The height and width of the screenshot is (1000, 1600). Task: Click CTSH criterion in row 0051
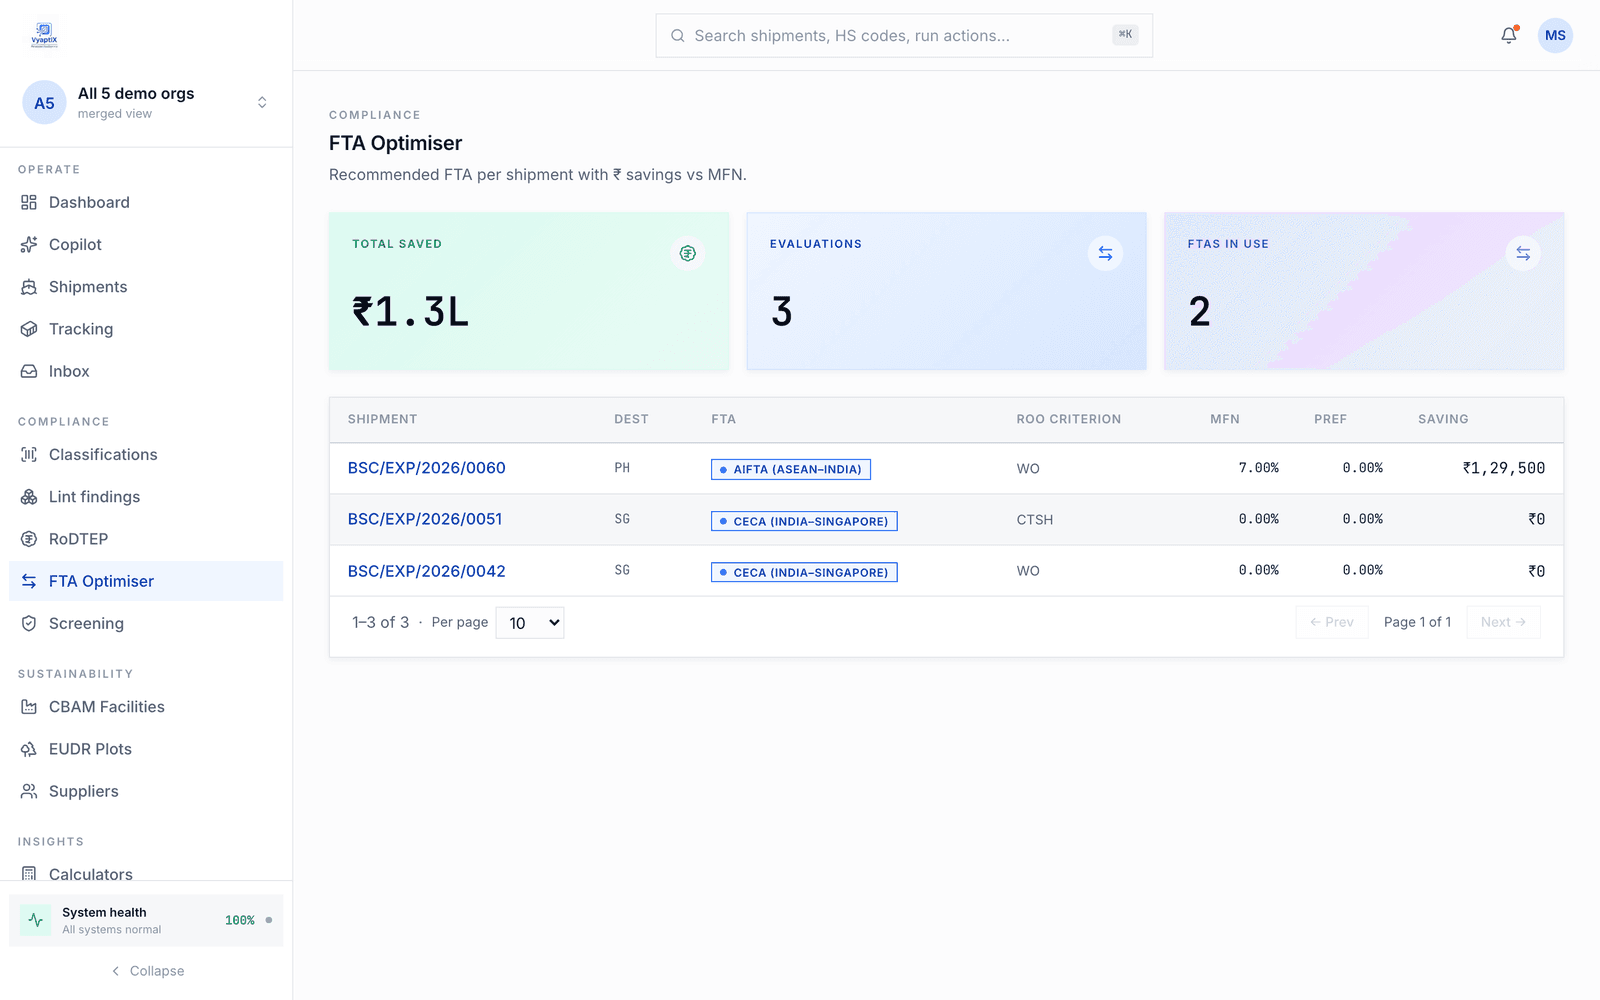[x=1035, y=520]
